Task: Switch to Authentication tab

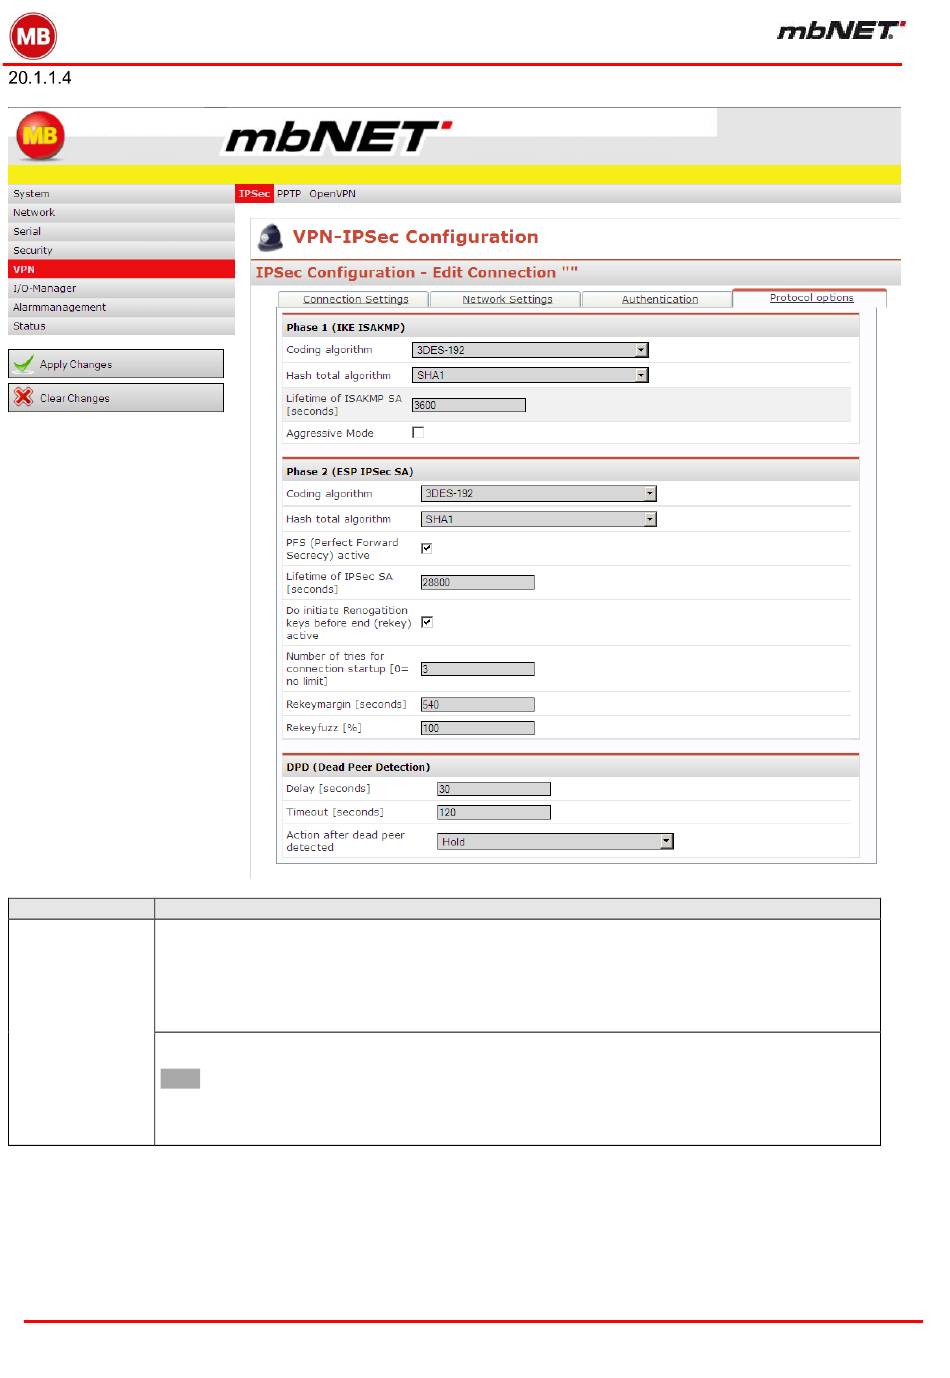Action: (x=659, y=299)
